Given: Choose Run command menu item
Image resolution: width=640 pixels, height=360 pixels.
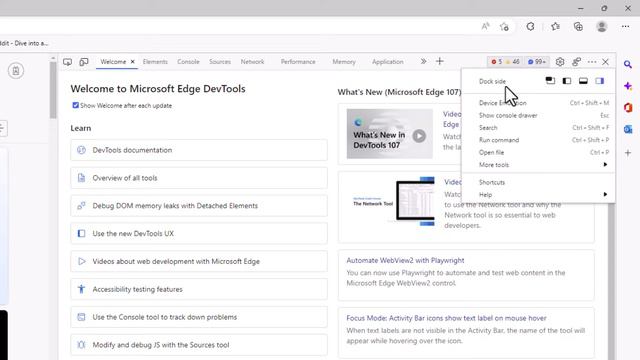Looking at the screenshot, I should point(538,140).
